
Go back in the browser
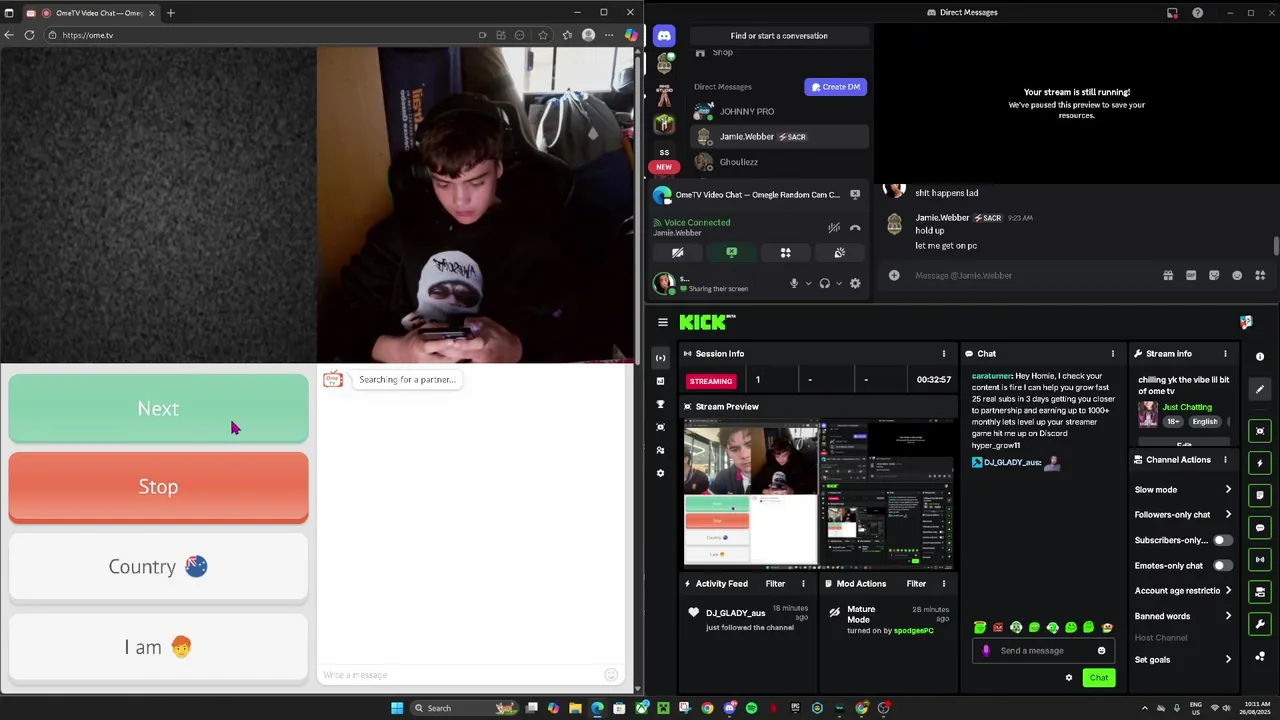(9, 35)
